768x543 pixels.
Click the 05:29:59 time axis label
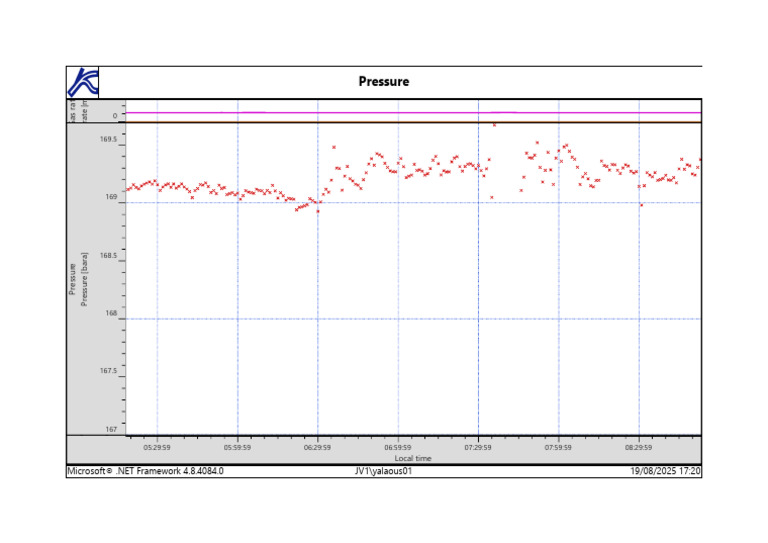pos(157,448)
